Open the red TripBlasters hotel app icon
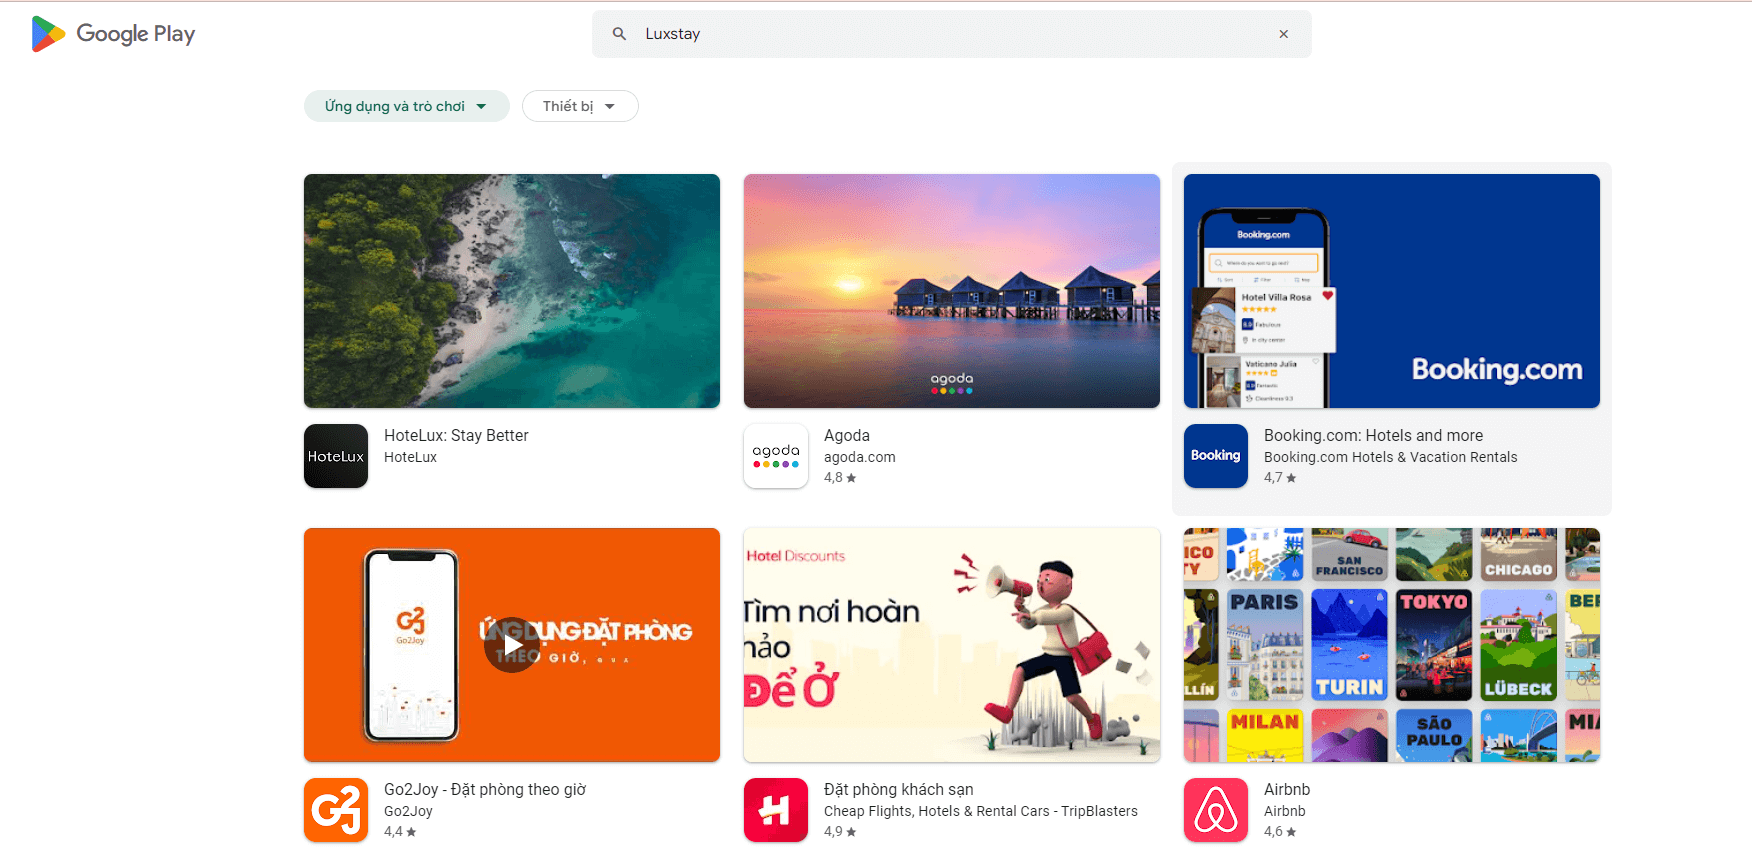Image resolution: width=1752 pixels, height=858 pixels. pyautogui.click(x=776, y=810)
